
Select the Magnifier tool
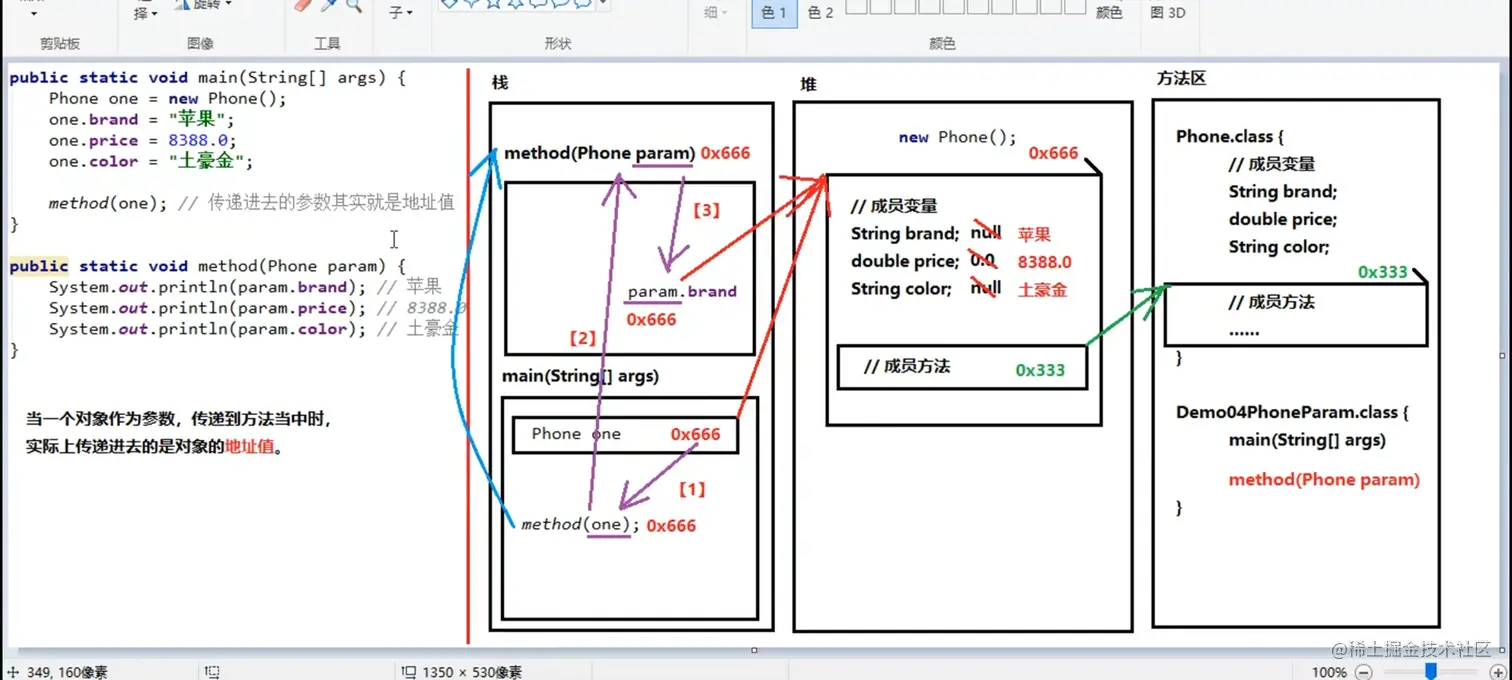[352, 8]
